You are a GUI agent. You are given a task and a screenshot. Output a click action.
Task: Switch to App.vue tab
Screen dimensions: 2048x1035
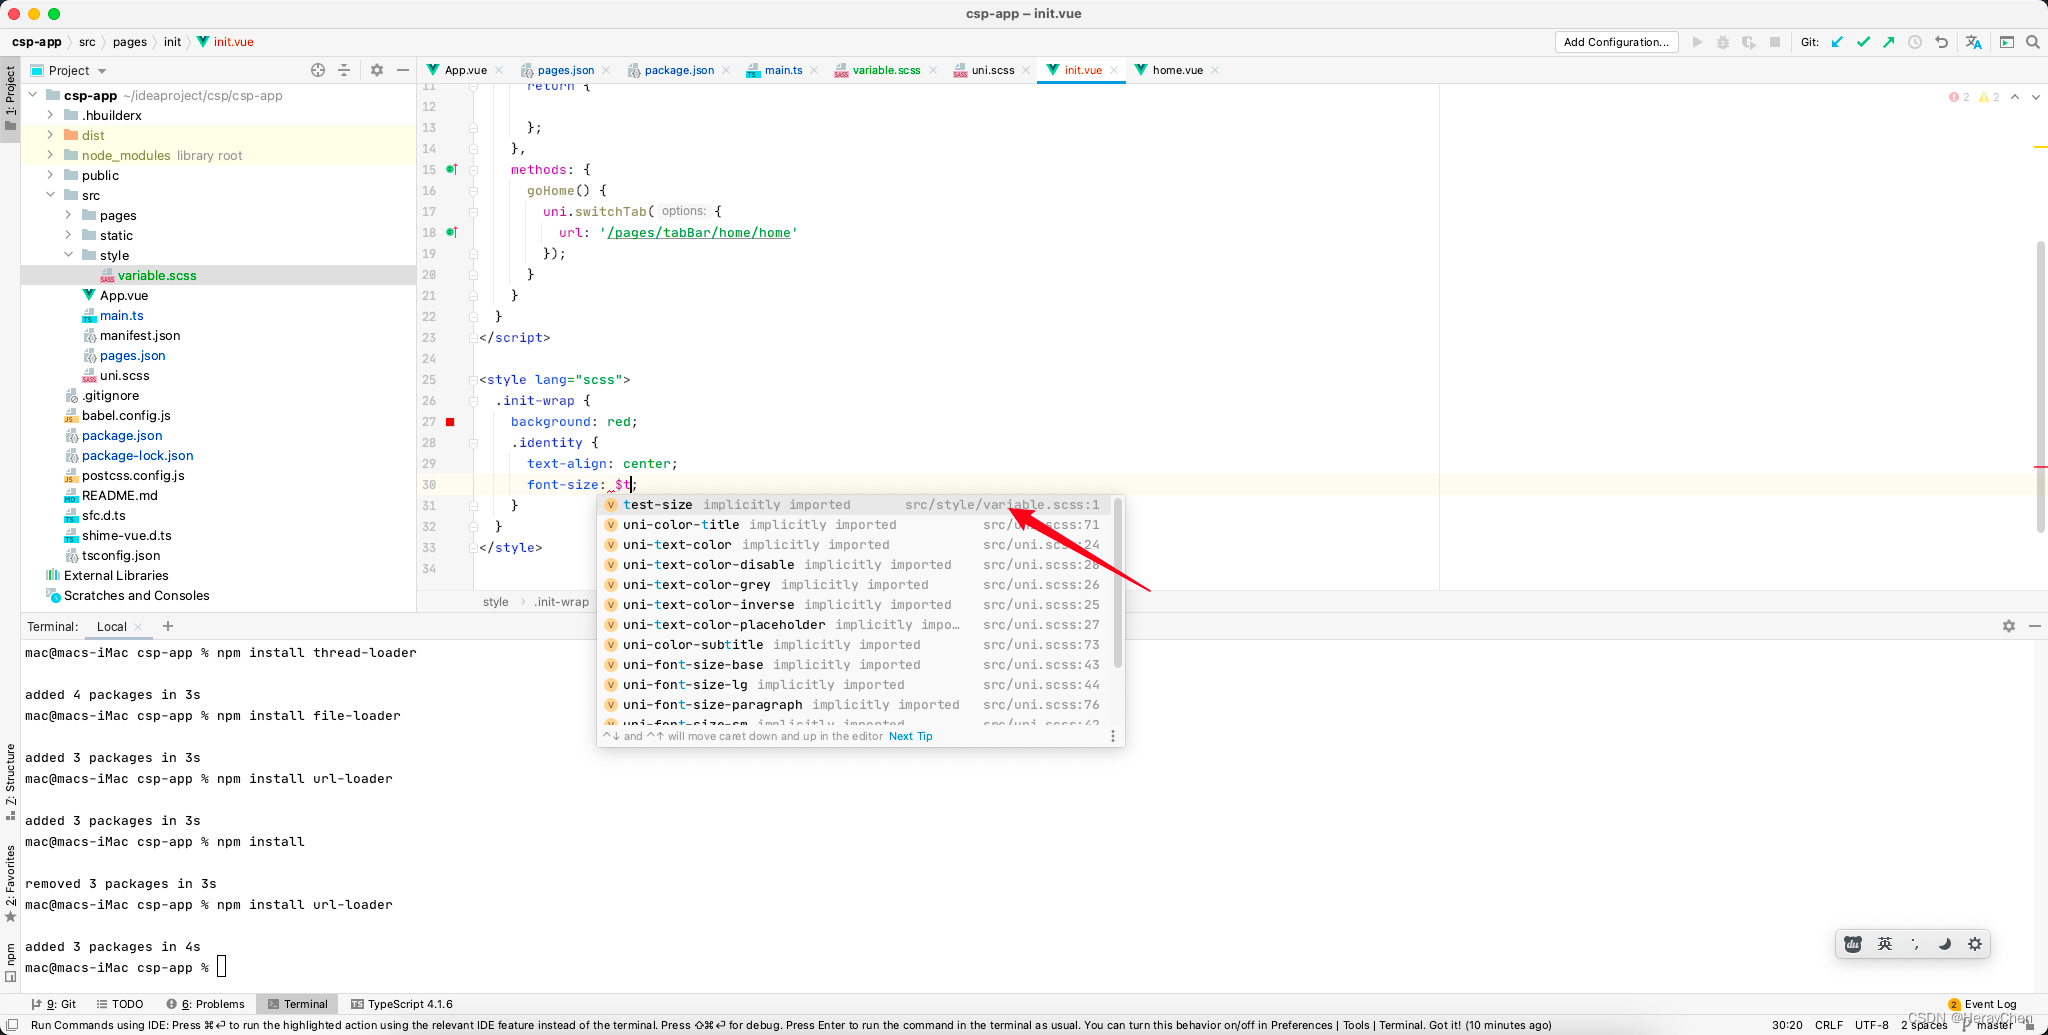pyautogui.click(x=465, y=70)
